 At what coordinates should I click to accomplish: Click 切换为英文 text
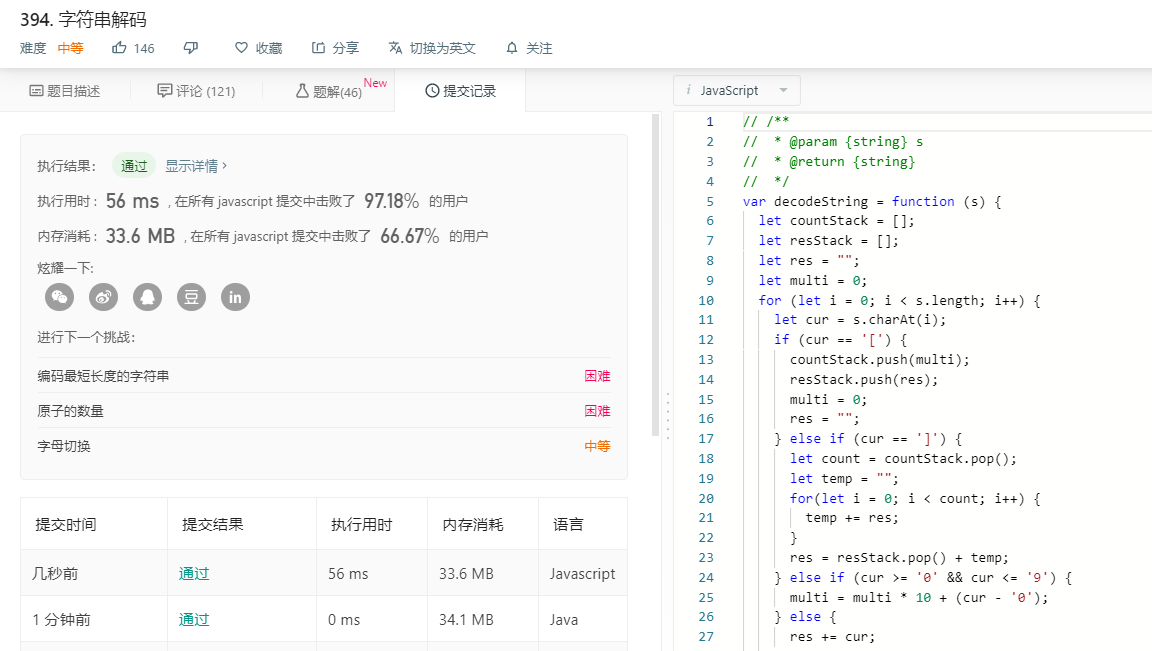click(442, 48)
